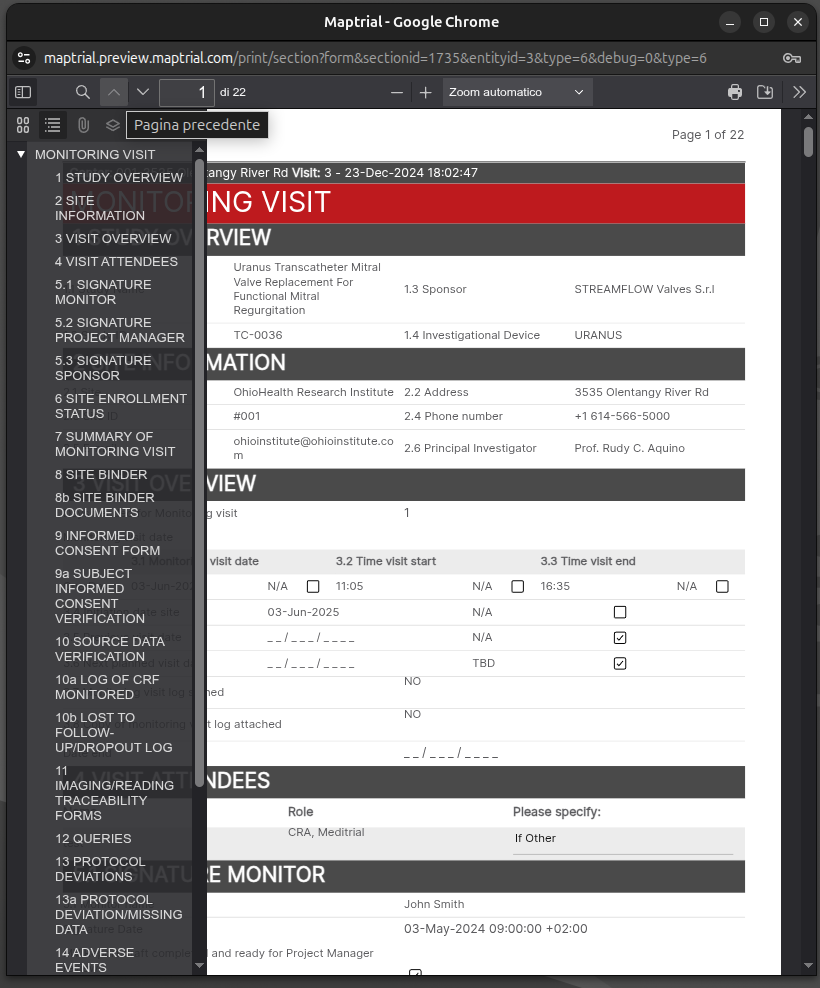
Task: Click the phone number '+1 614-566-5000'
Action: click(622, 416)
